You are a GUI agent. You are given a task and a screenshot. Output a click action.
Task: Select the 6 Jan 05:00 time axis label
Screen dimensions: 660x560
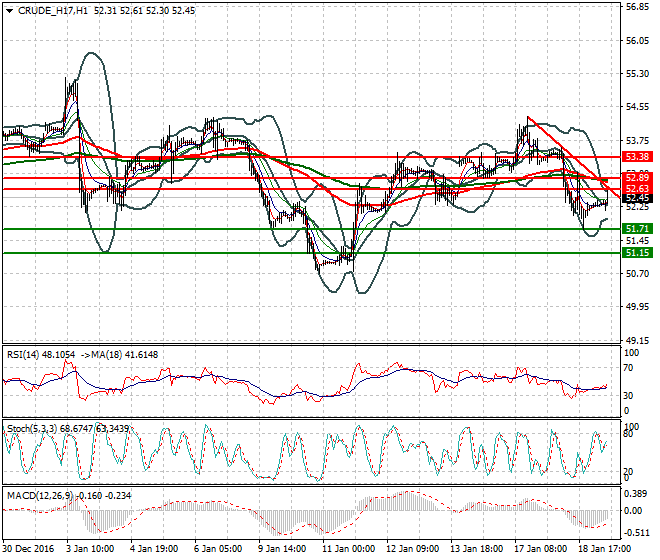(x=218, y=549)
